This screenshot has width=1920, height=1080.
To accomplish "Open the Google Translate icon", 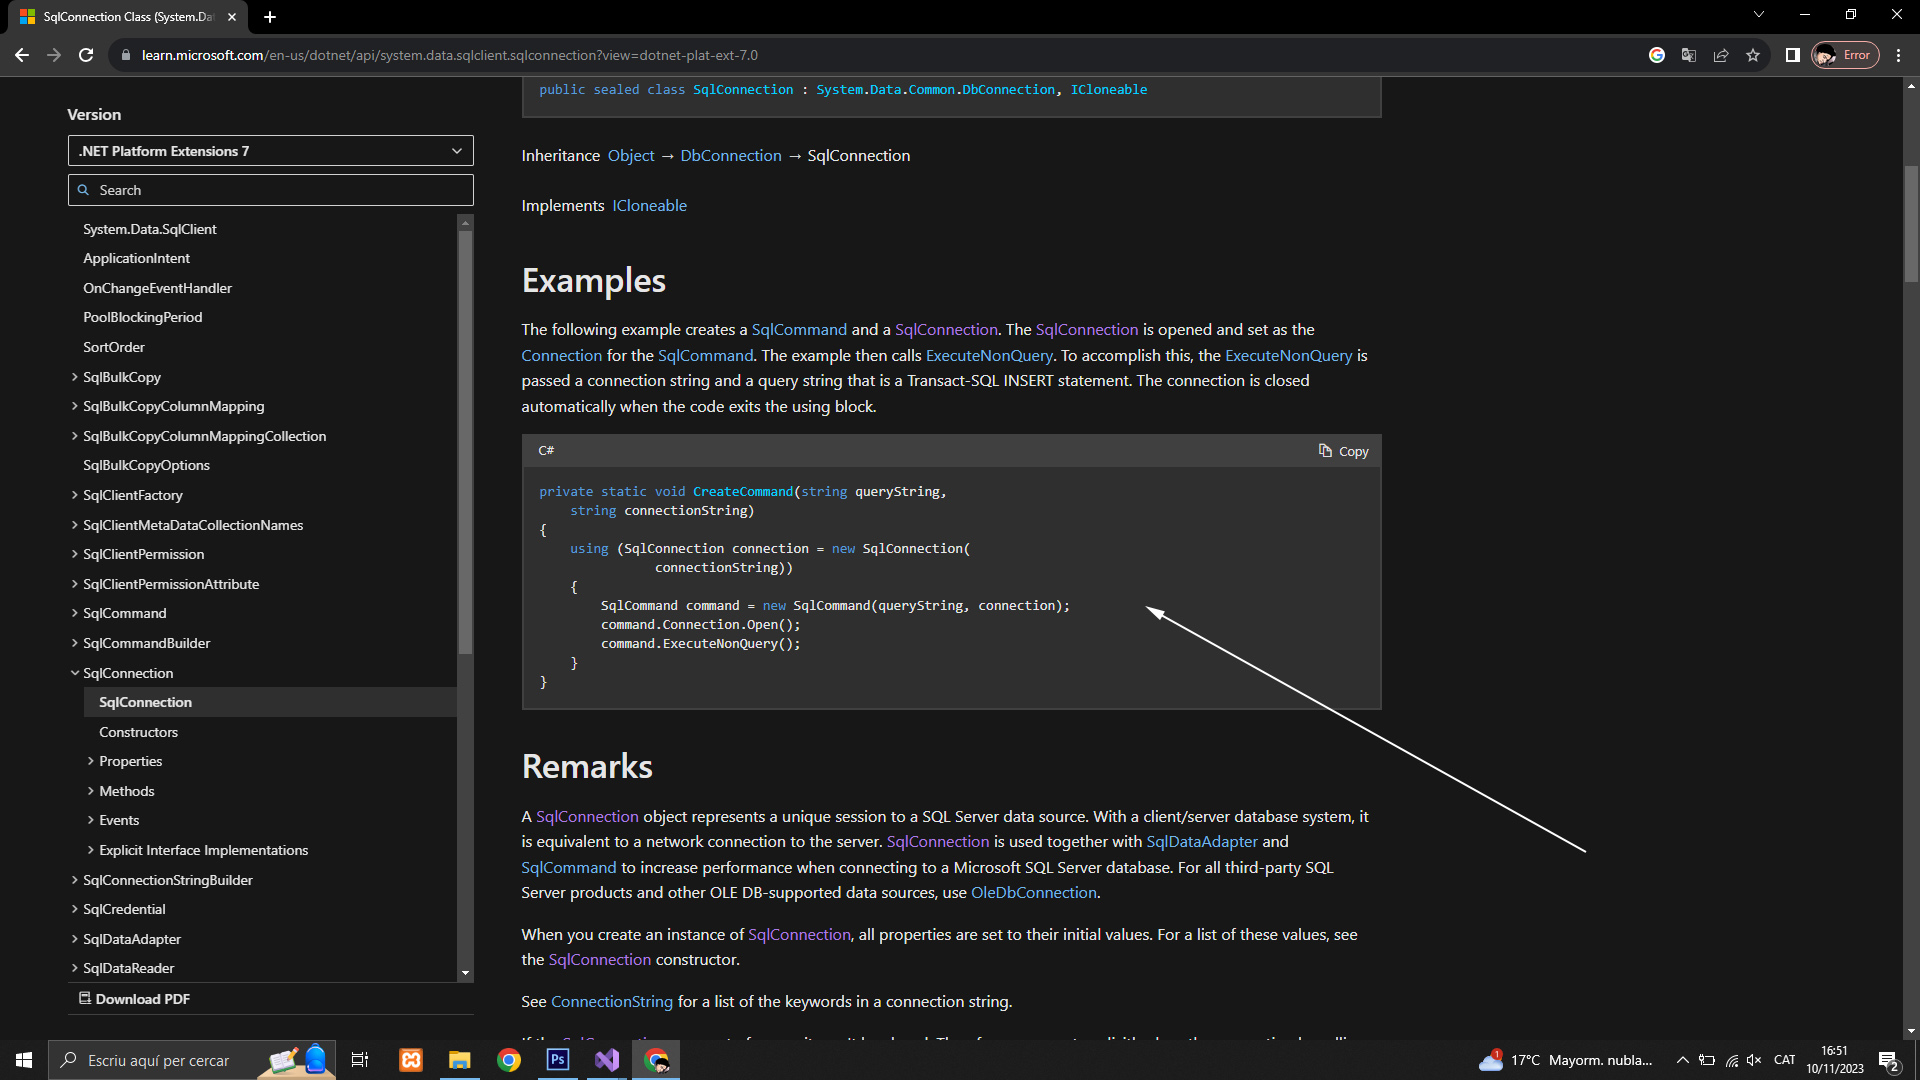I will coord(1689,55).
